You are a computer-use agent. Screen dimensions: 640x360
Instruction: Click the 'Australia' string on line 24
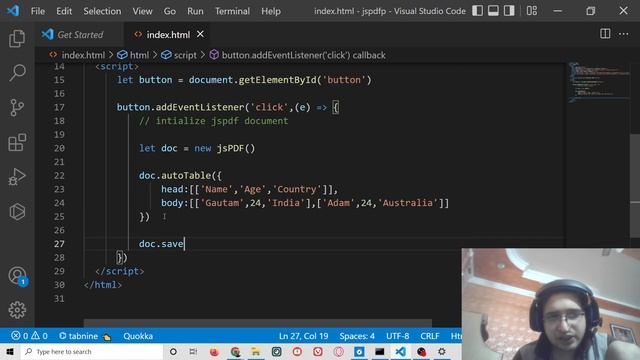click(408, 203)
